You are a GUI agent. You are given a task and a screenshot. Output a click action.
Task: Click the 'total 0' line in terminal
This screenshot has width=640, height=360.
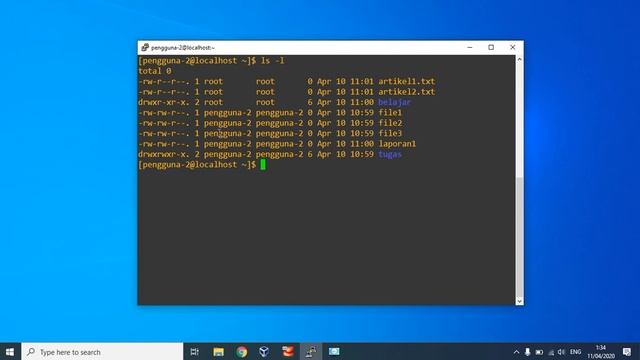click(x=155, y=71)
